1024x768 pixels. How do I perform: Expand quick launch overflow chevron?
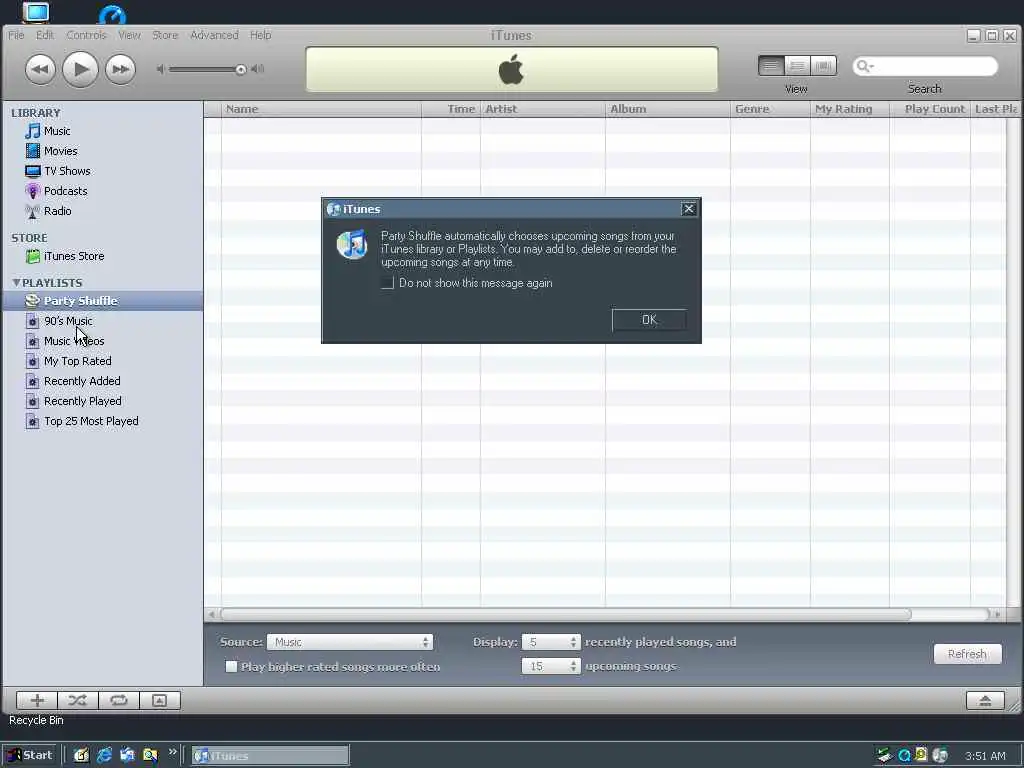click(172, 752)
